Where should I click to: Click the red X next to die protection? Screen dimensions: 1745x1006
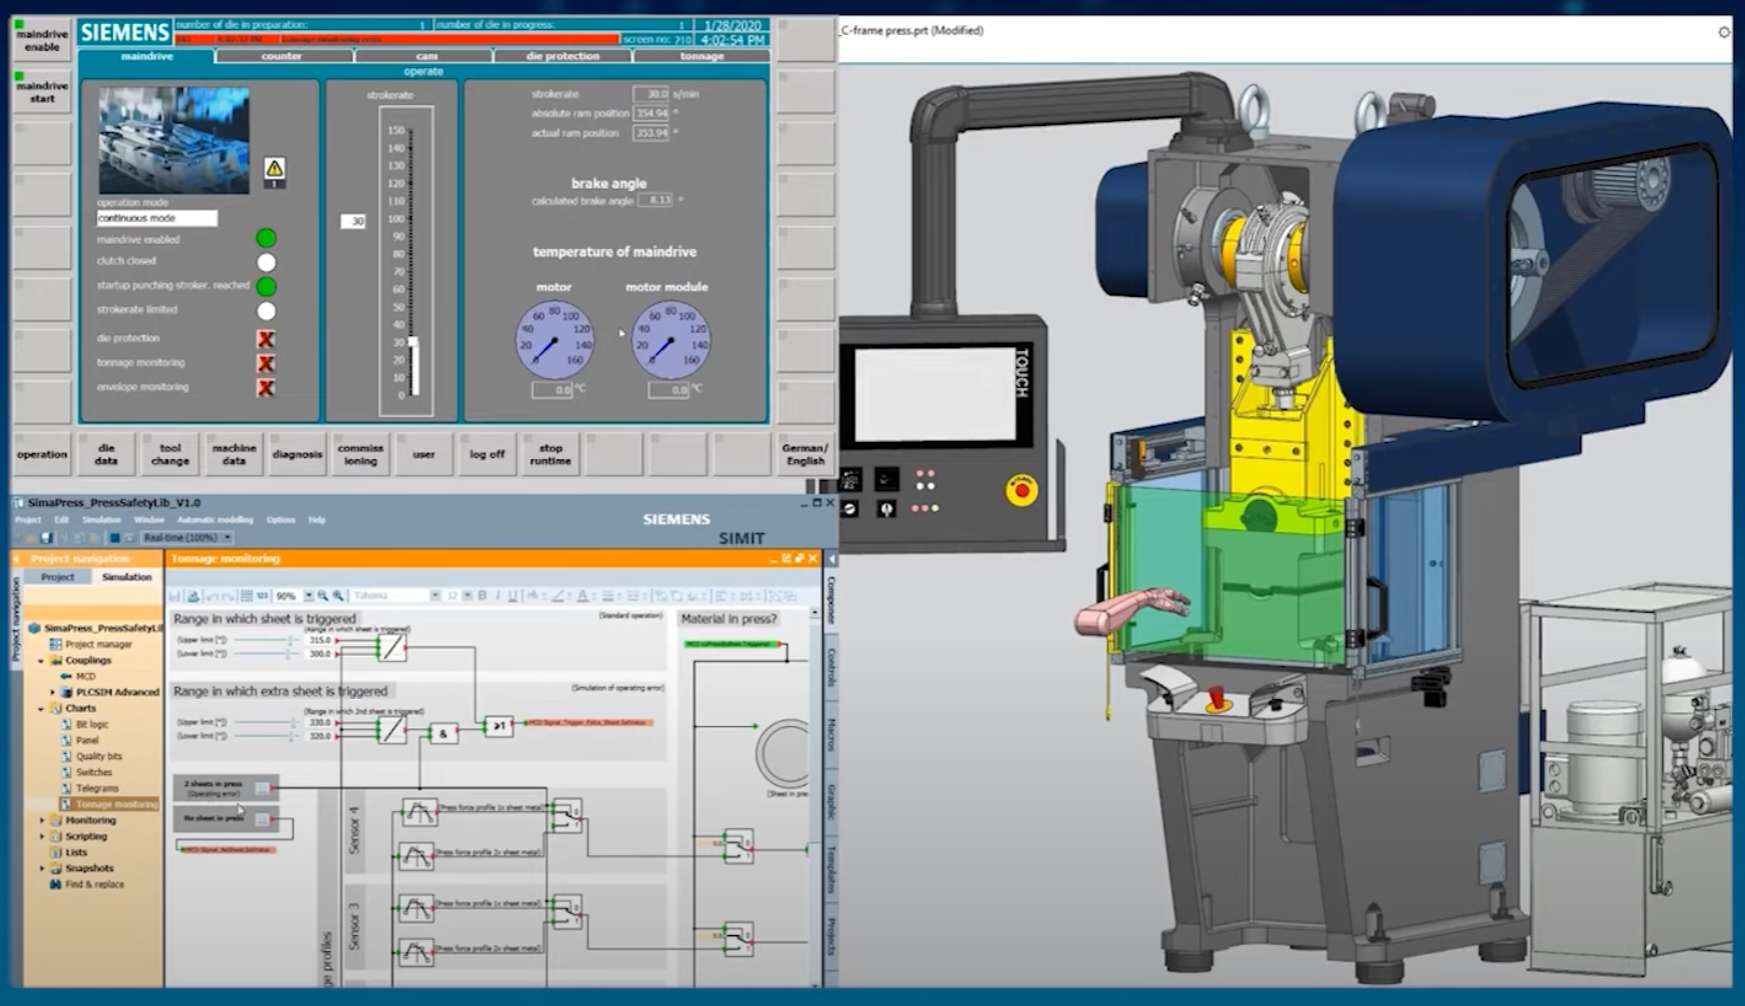(263, 338)
